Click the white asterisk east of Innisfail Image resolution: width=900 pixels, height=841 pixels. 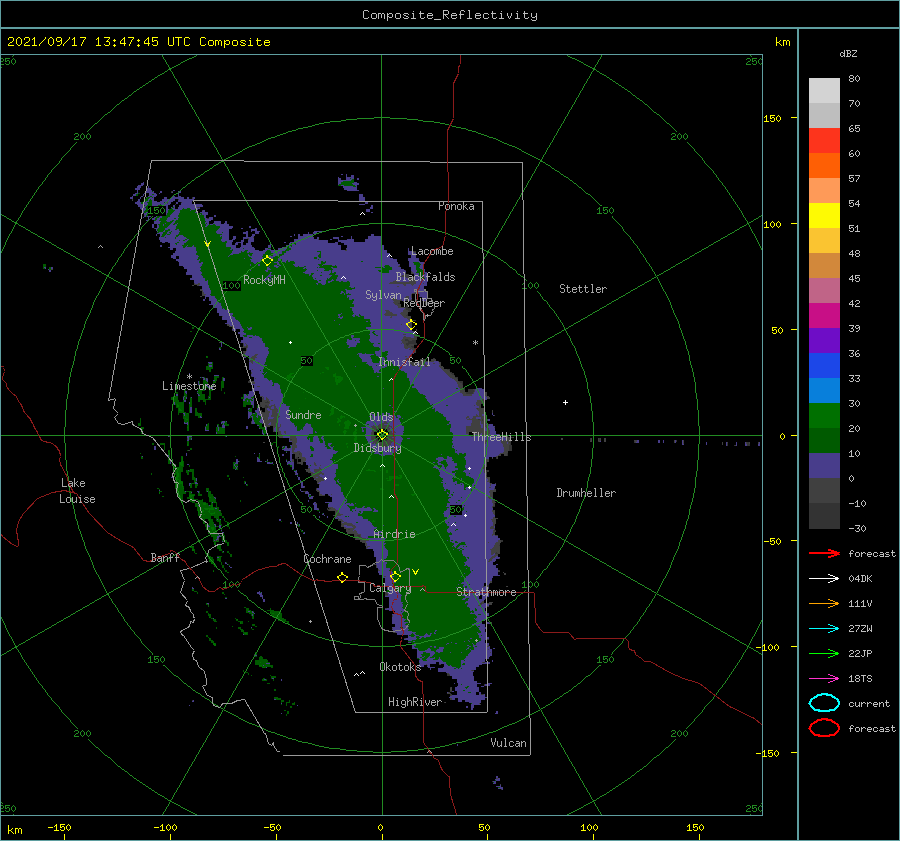(x=475, y=343)
